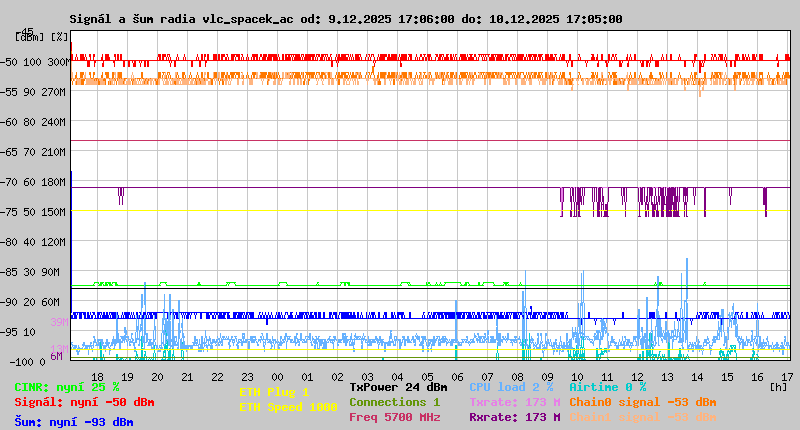Click the Connections 1 legend label
The width and height of the screenshot is (800, 430).
394,402
